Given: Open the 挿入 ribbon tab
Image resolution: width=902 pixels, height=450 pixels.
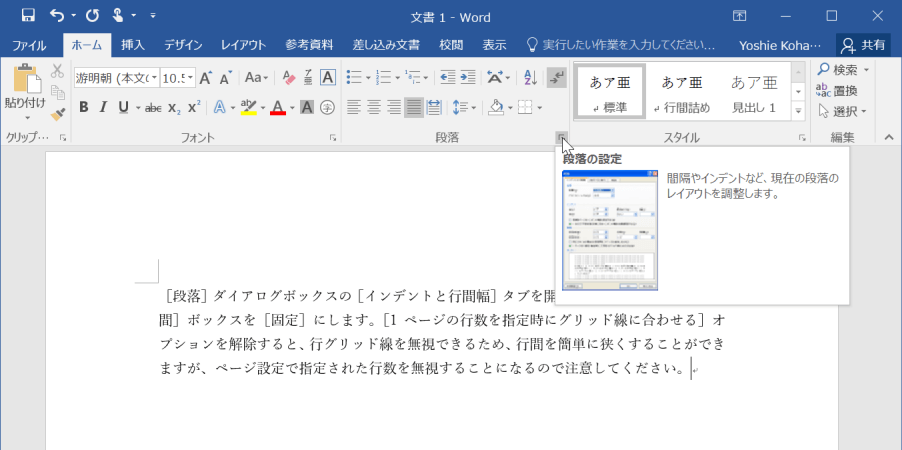Looking at the screenshot, I should (x=133, y=45).
